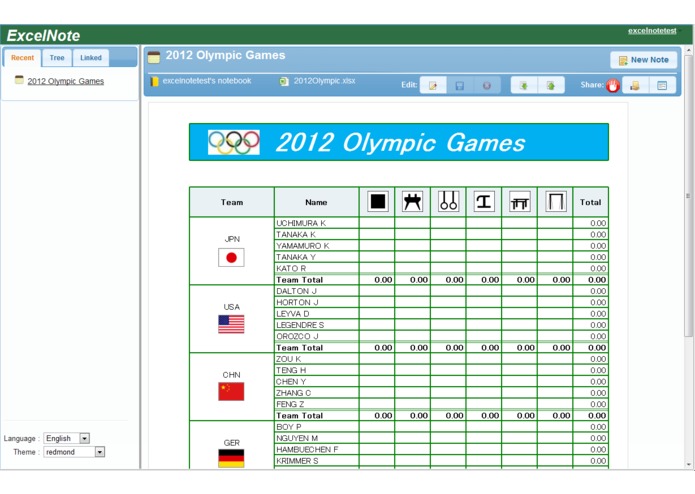Viewport: 695px width, 494px height.
Task: Click the download green arrow icon
Action: point(524,85)
